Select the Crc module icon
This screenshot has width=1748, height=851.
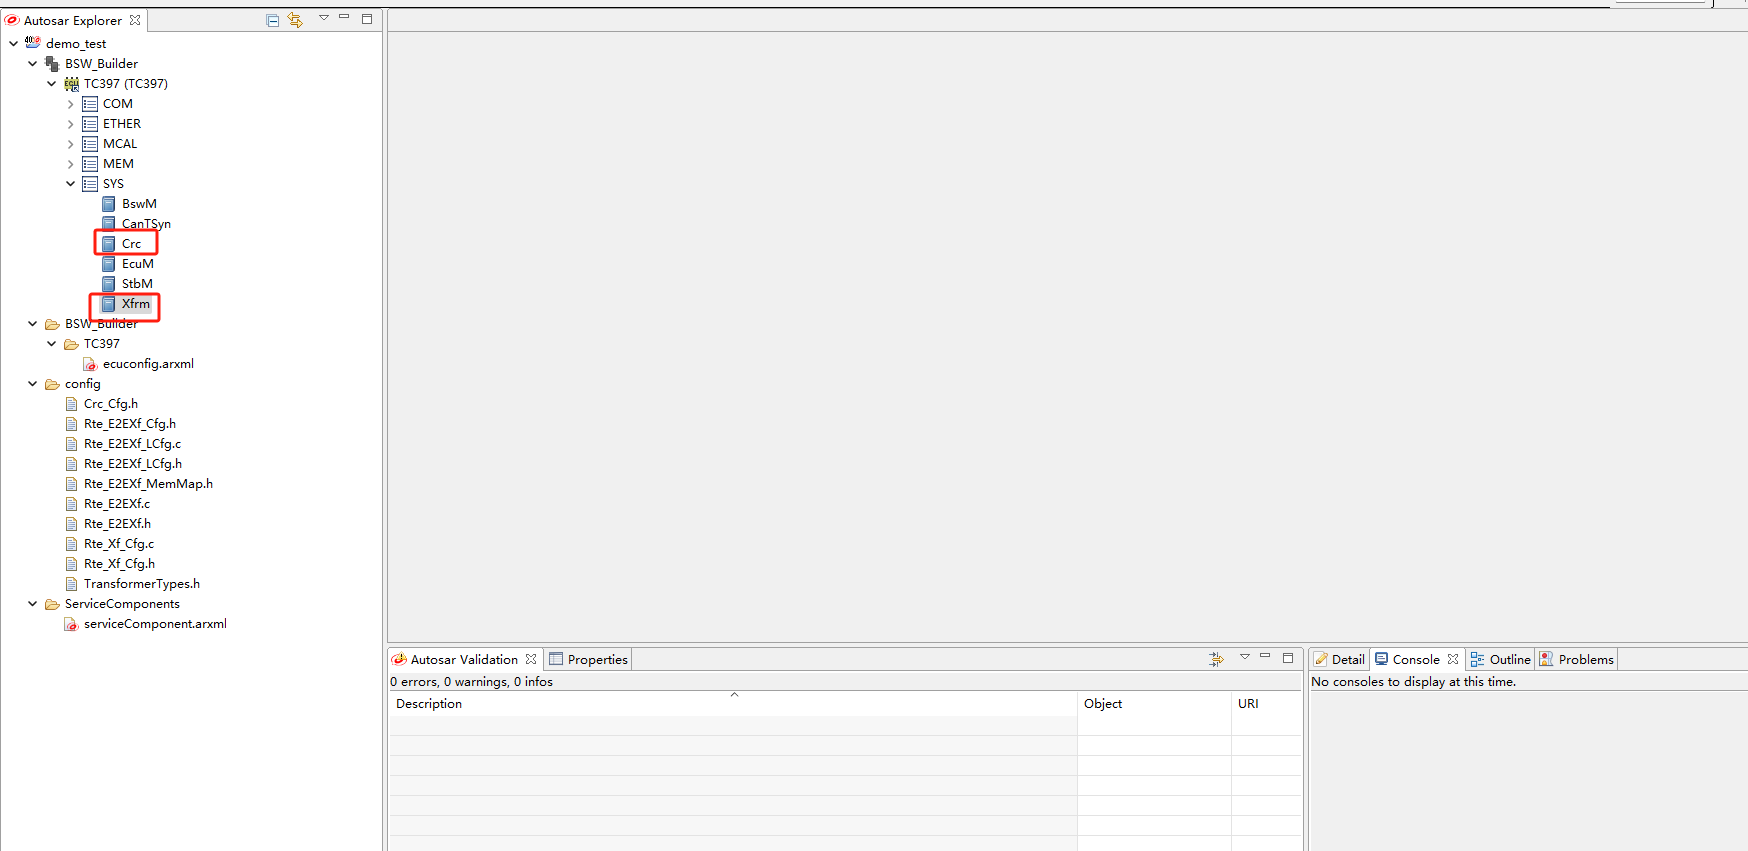109,244
